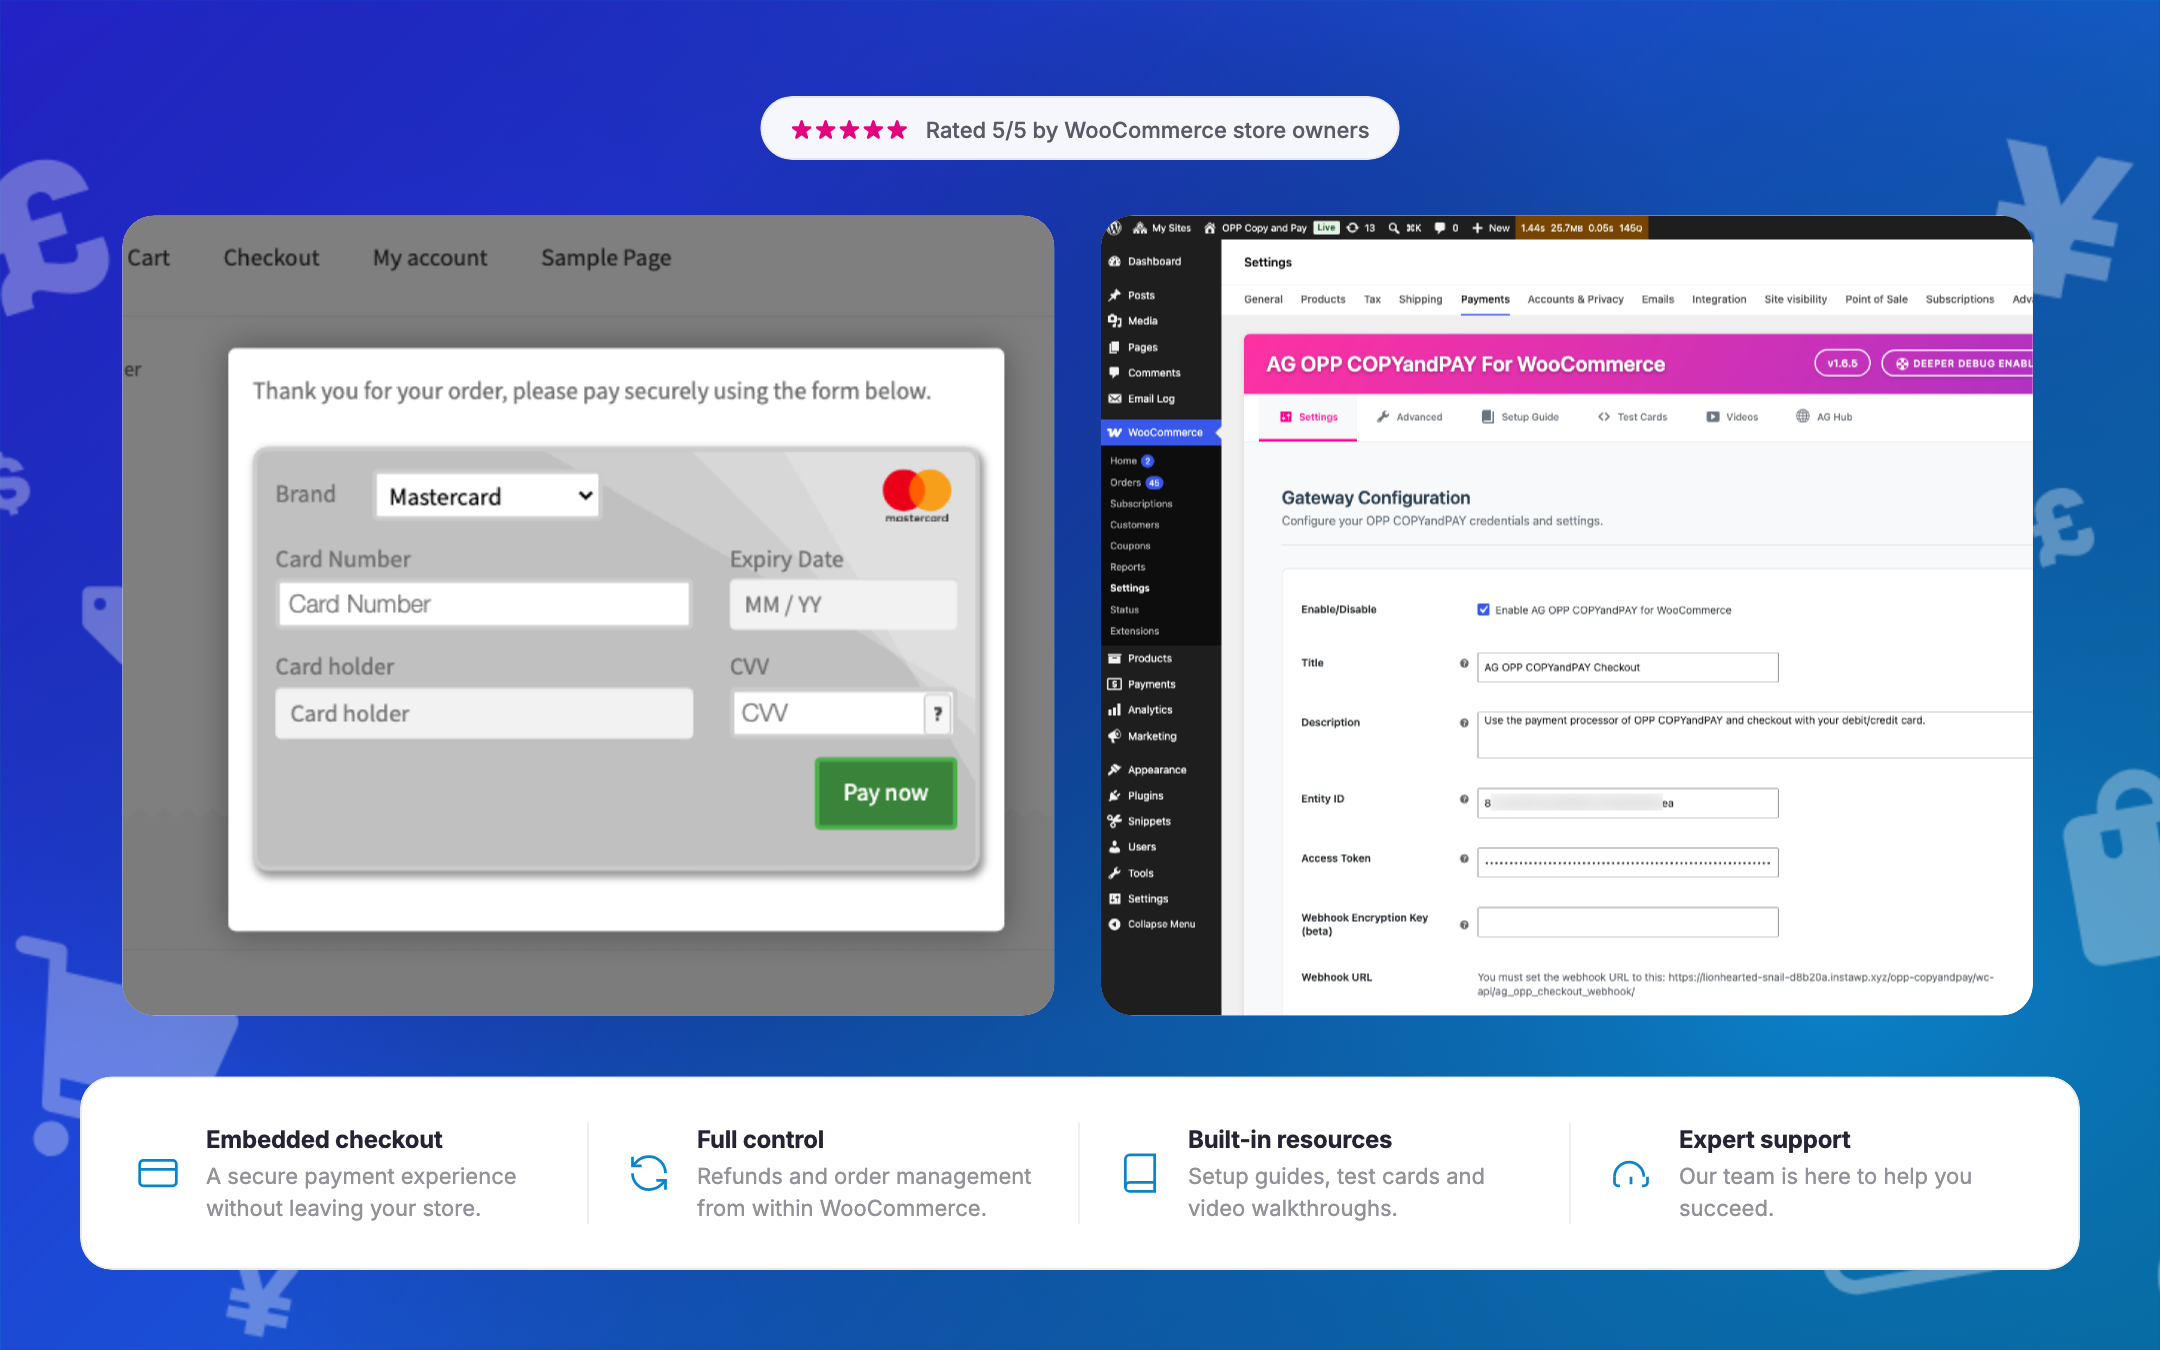Viewport: 2160px width, 1350px height.
Task: Click the Payments icon in sidebar
Action: coord(1115,684)
